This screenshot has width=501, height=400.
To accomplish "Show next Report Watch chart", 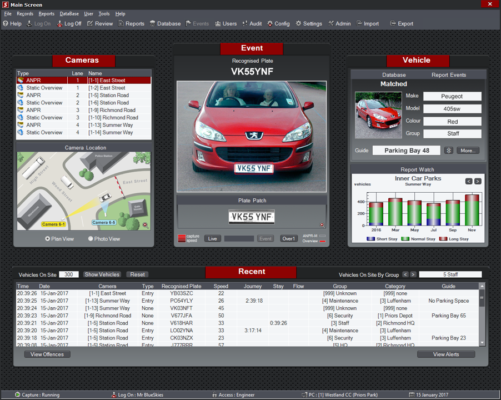I will [x=478, y=181].
